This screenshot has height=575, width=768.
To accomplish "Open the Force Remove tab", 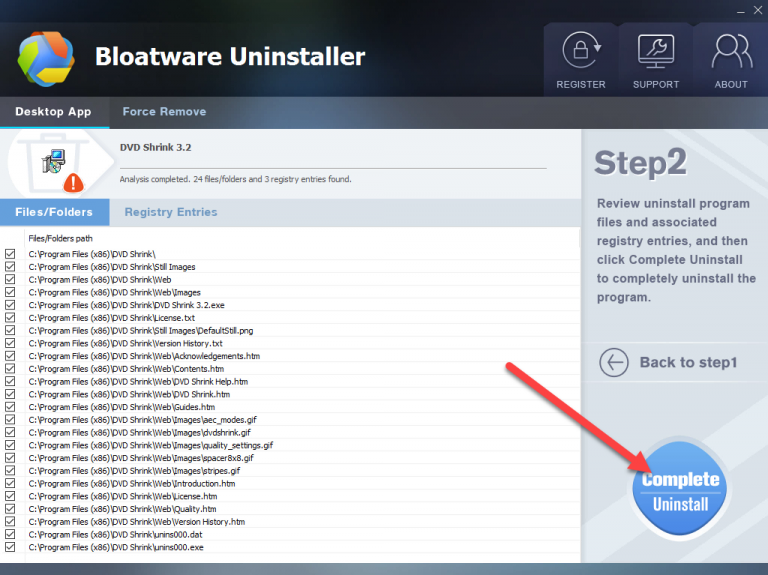I will click(x=164, y=112).
